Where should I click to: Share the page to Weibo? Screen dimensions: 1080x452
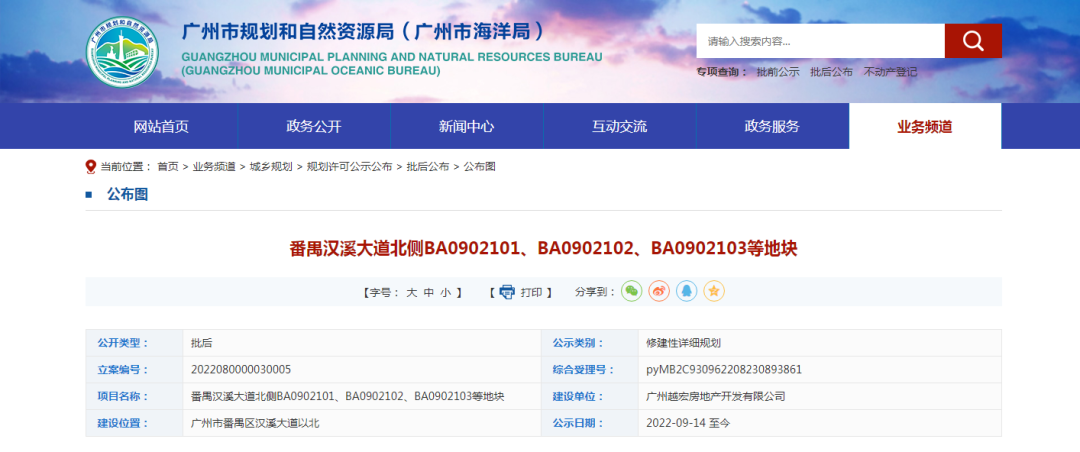point(658,291)
